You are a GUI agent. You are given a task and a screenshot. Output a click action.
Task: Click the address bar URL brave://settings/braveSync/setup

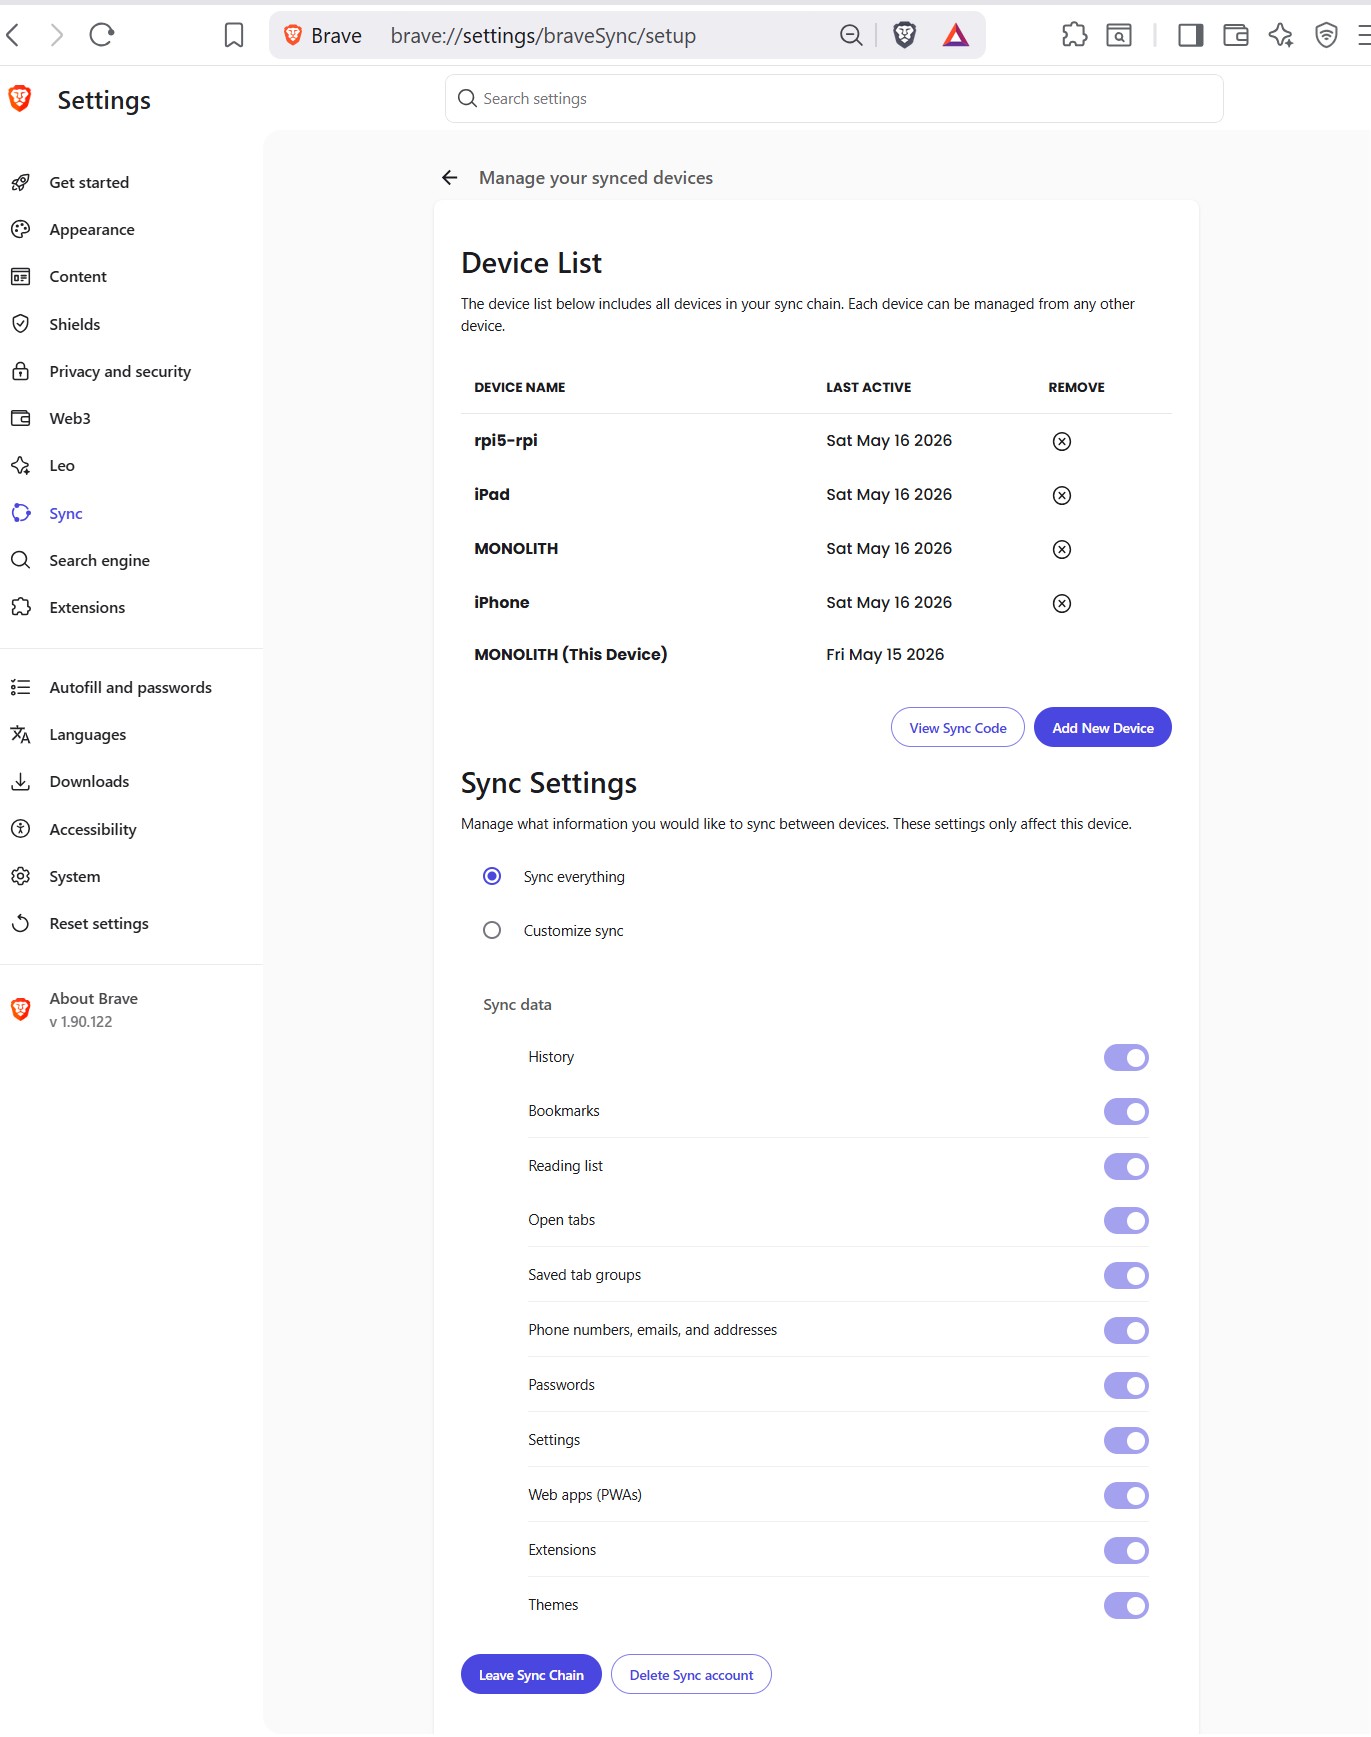543,36
